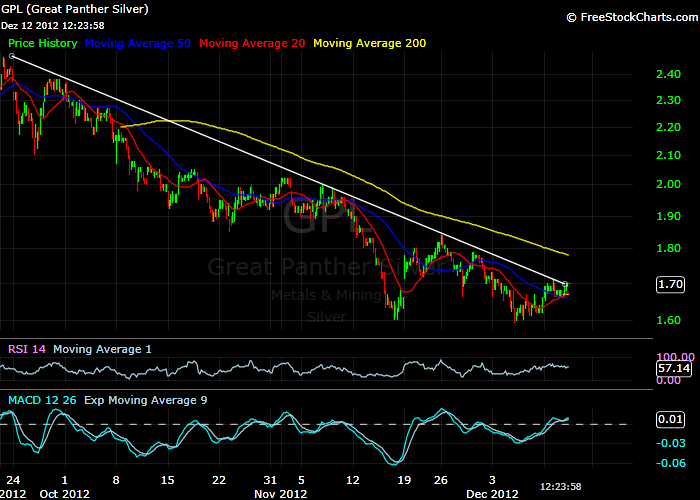
Task: Click the 2.40 price axis label
Action: click(x=668, y=74)
